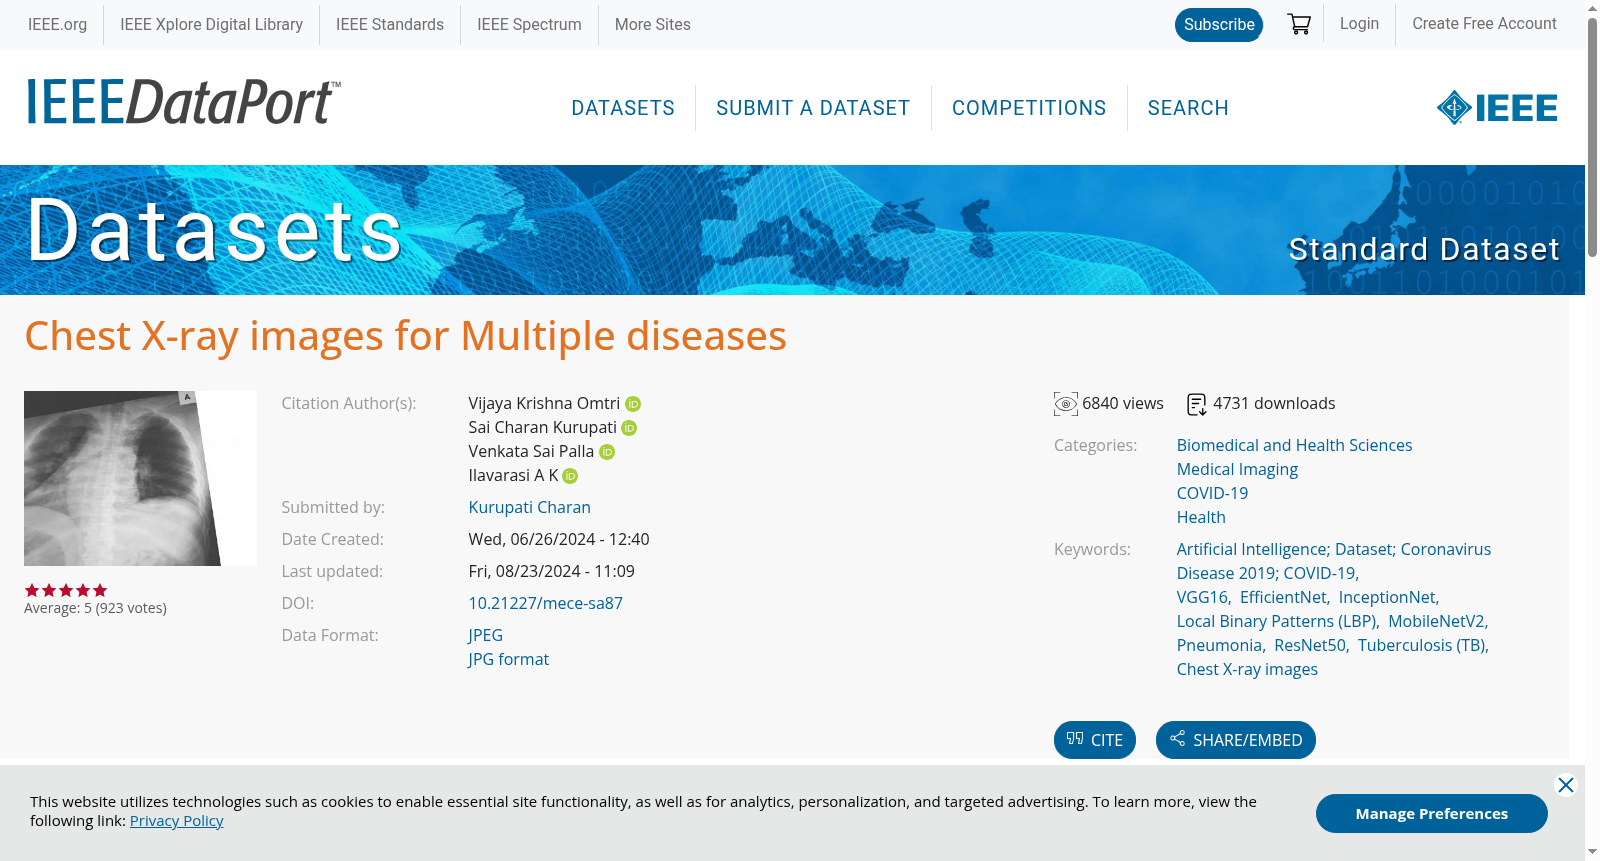Screen dimensions: 1600x861
Task: Click the Tuberculosis (TB) keyword
Action: coord(1422,646)
